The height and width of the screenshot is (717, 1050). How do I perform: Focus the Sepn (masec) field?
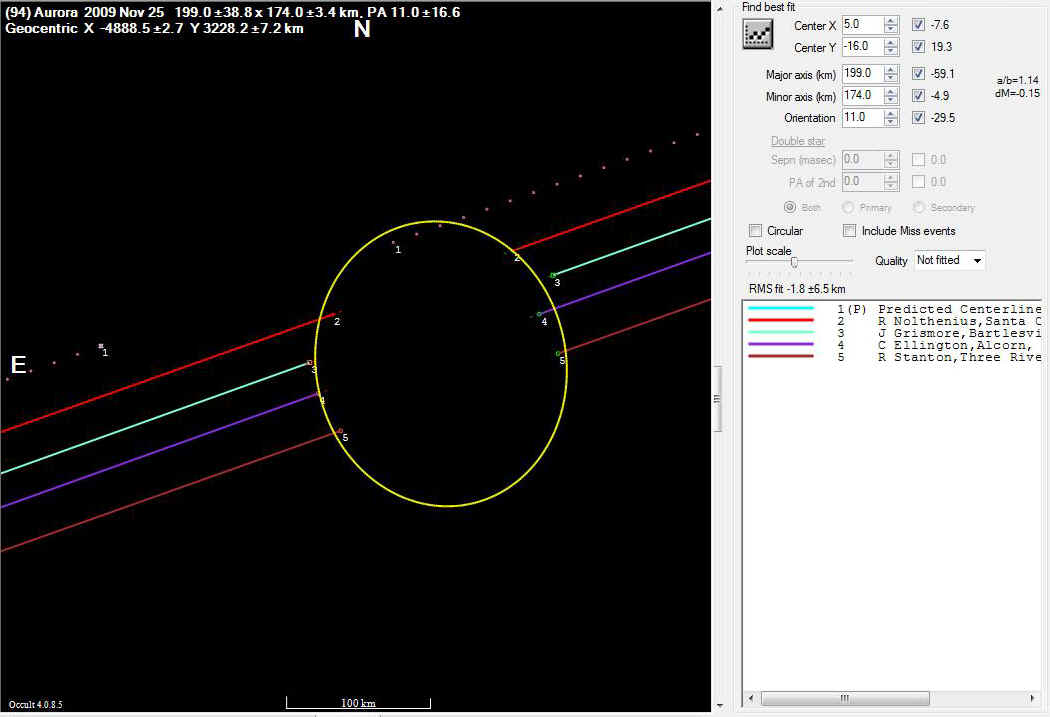[862, 160]
